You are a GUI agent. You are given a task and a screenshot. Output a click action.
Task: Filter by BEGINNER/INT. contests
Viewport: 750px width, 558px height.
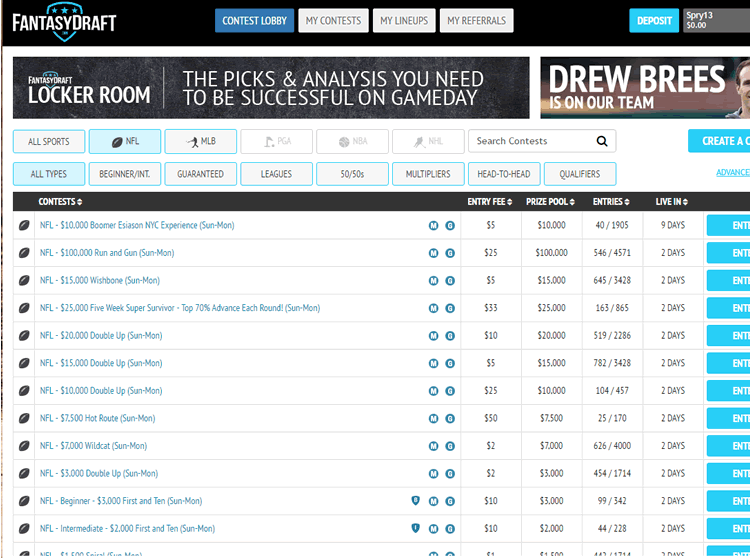point(125,174)
